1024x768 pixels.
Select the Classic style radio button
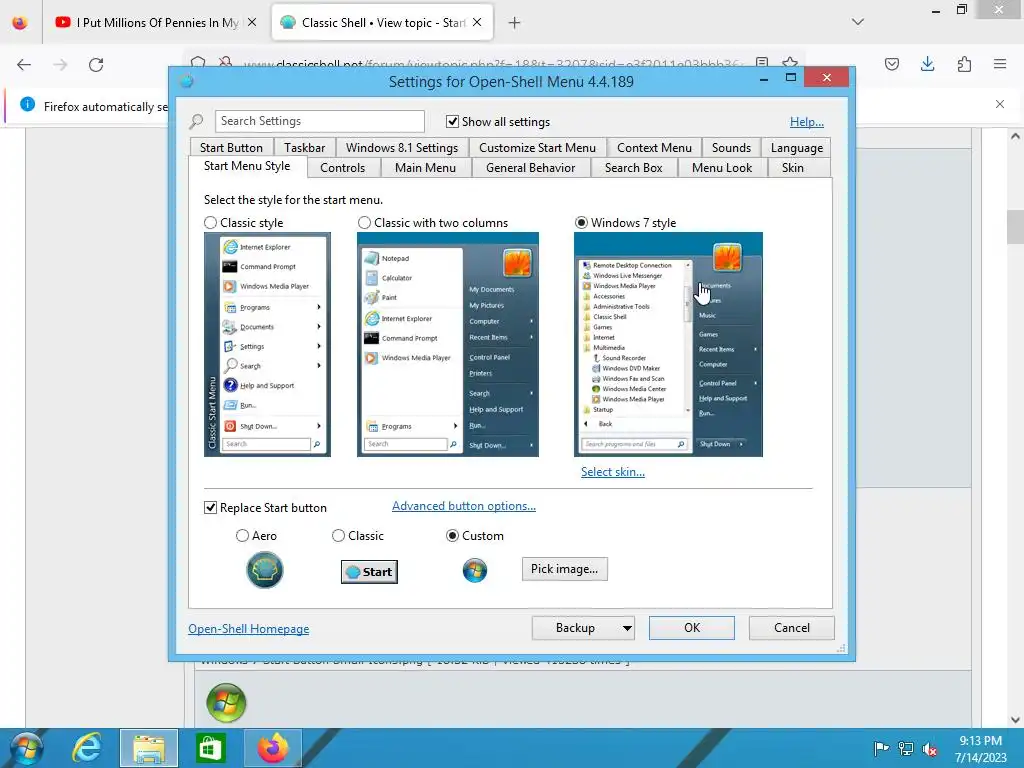pos(210,223)
